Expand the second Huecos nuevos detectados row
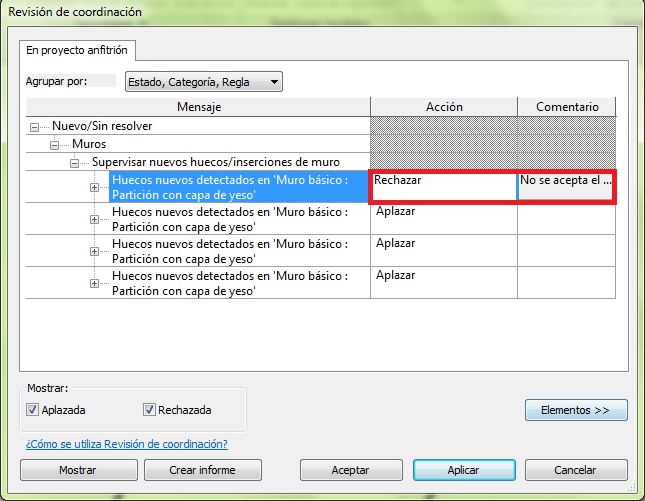 94,219
